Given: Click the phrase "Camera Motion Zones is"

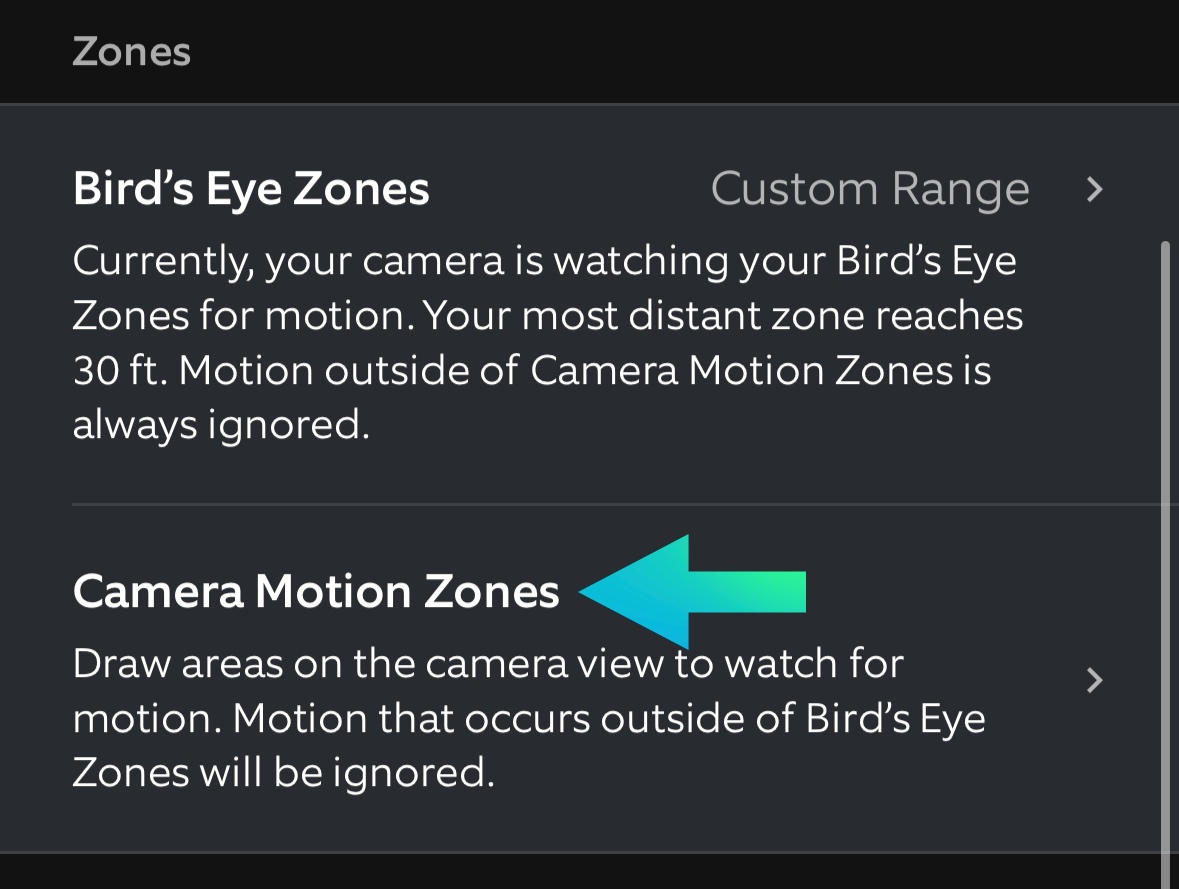Looking at the screenshot, I should point(760,371).
